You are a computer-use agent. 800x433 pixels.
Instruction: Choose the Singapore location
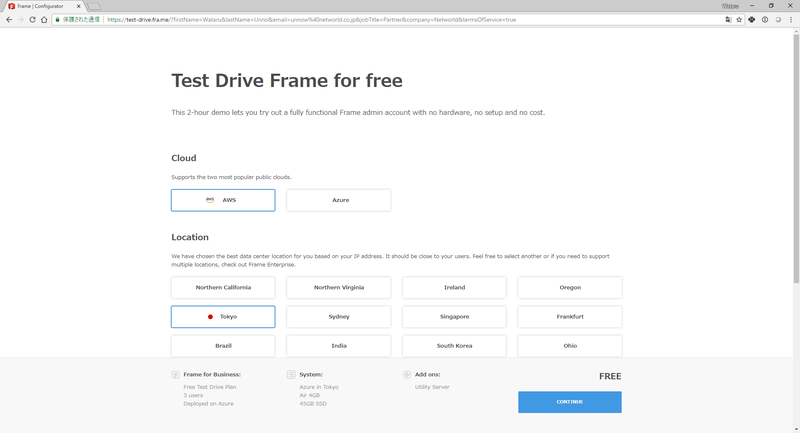(454, 317)
